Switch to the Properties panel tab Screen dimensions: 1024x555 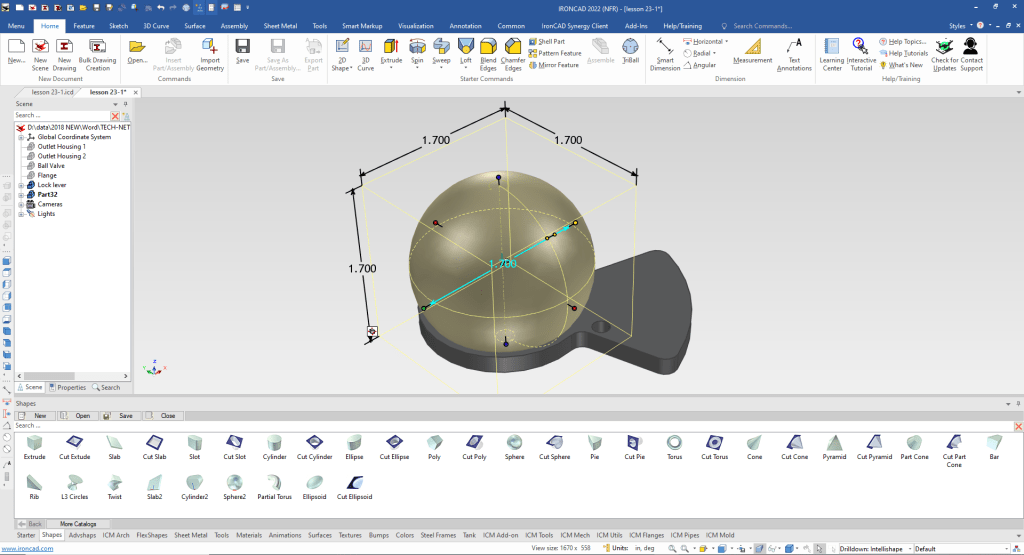pyautogui.click(x=67, y=387)
